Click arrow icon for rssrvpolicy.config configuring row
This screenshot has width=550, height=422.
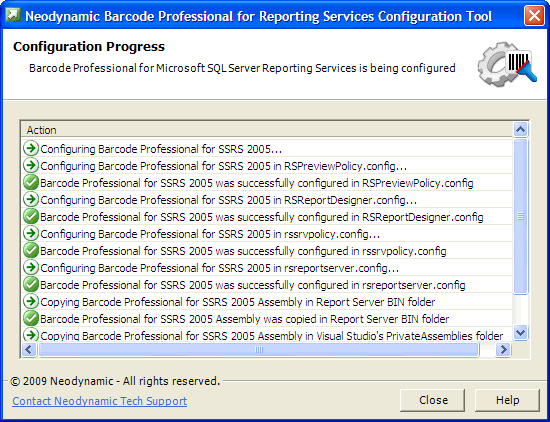[31, 233]
